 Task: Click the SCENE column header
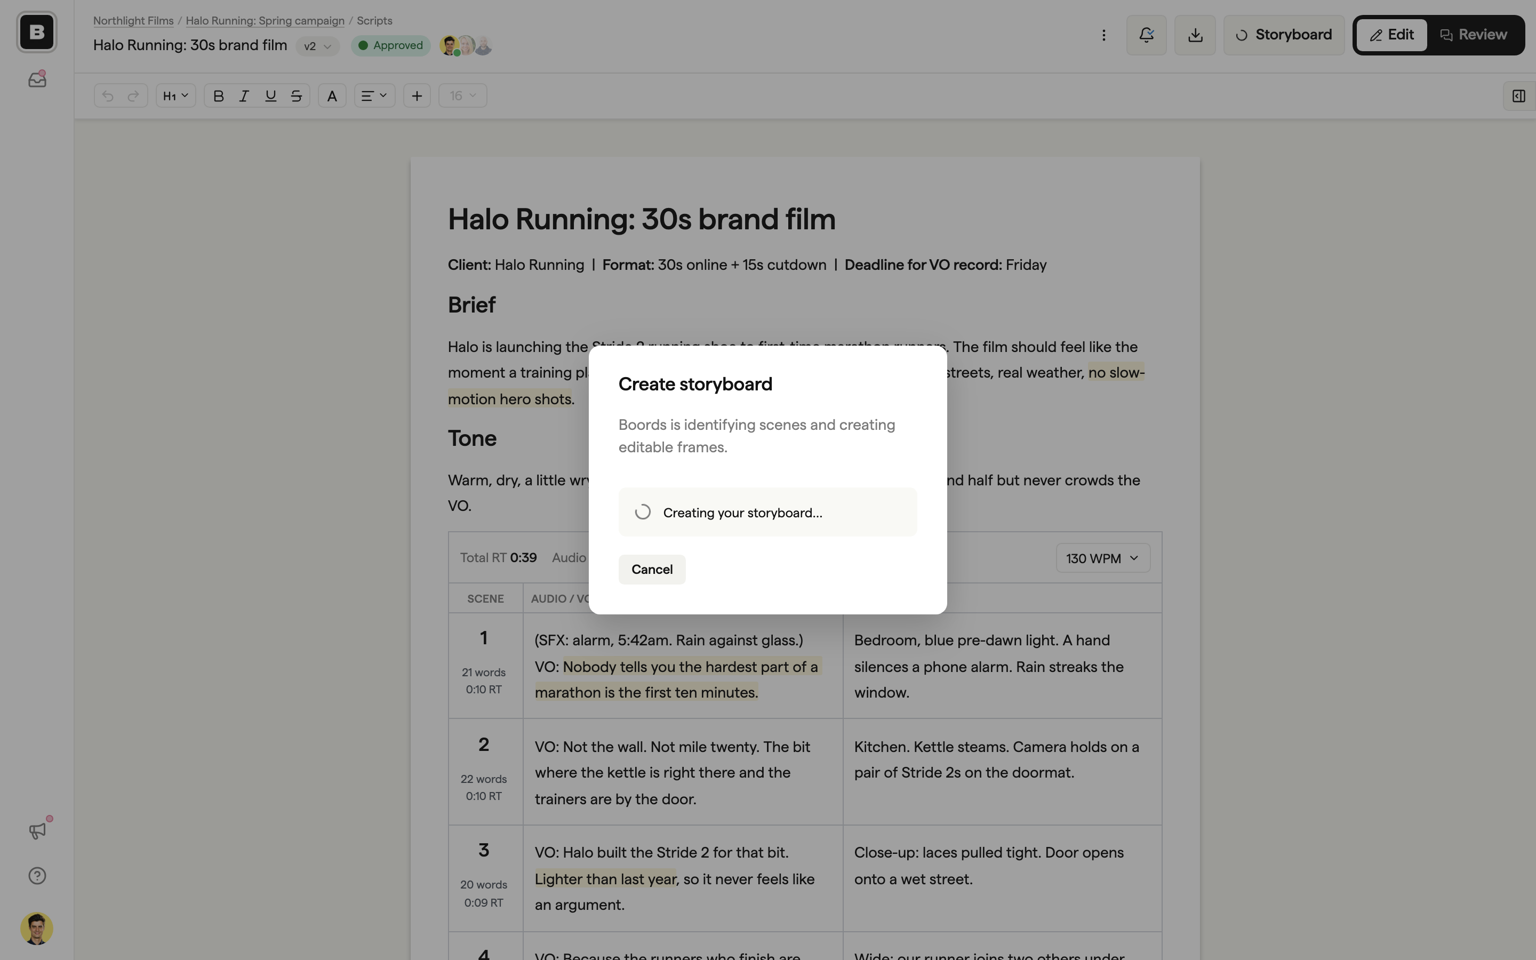click(485, 598)
